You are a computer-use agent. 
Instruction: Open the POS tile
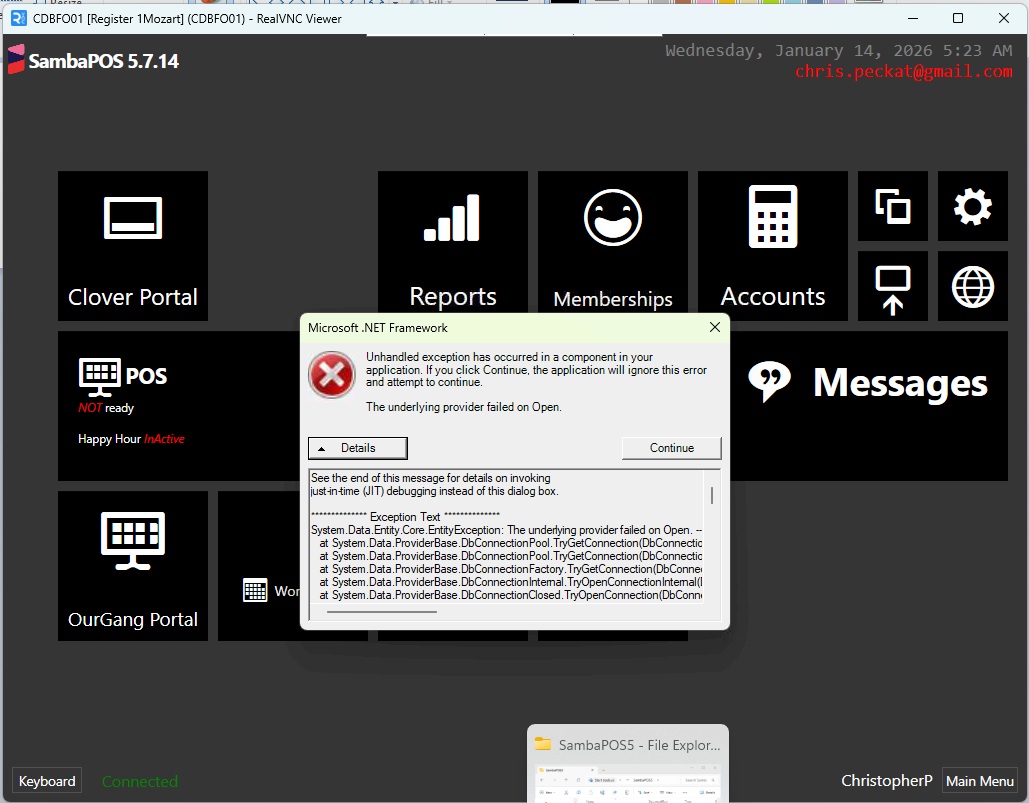pos(180,406)
